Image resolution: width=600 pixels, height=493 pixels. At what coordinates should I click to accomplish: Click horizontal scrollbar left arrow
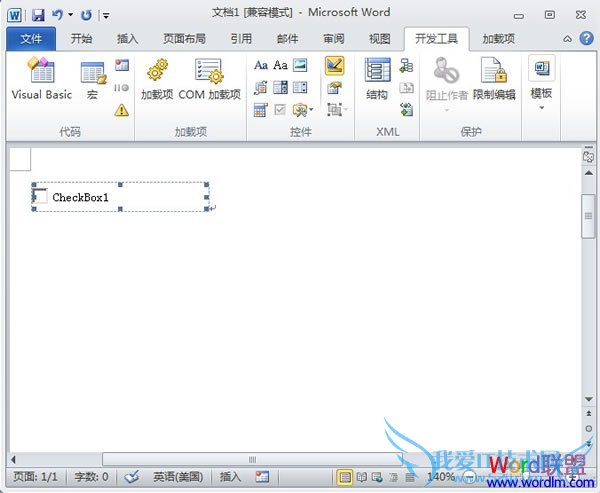pos(13,459)
